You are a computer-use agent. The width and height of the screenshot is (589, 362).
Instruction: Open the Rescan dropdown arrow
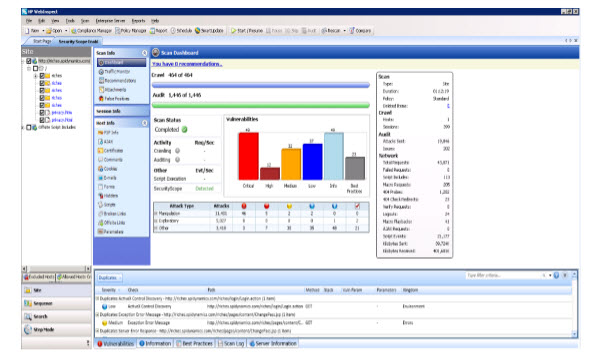[344, 31]
